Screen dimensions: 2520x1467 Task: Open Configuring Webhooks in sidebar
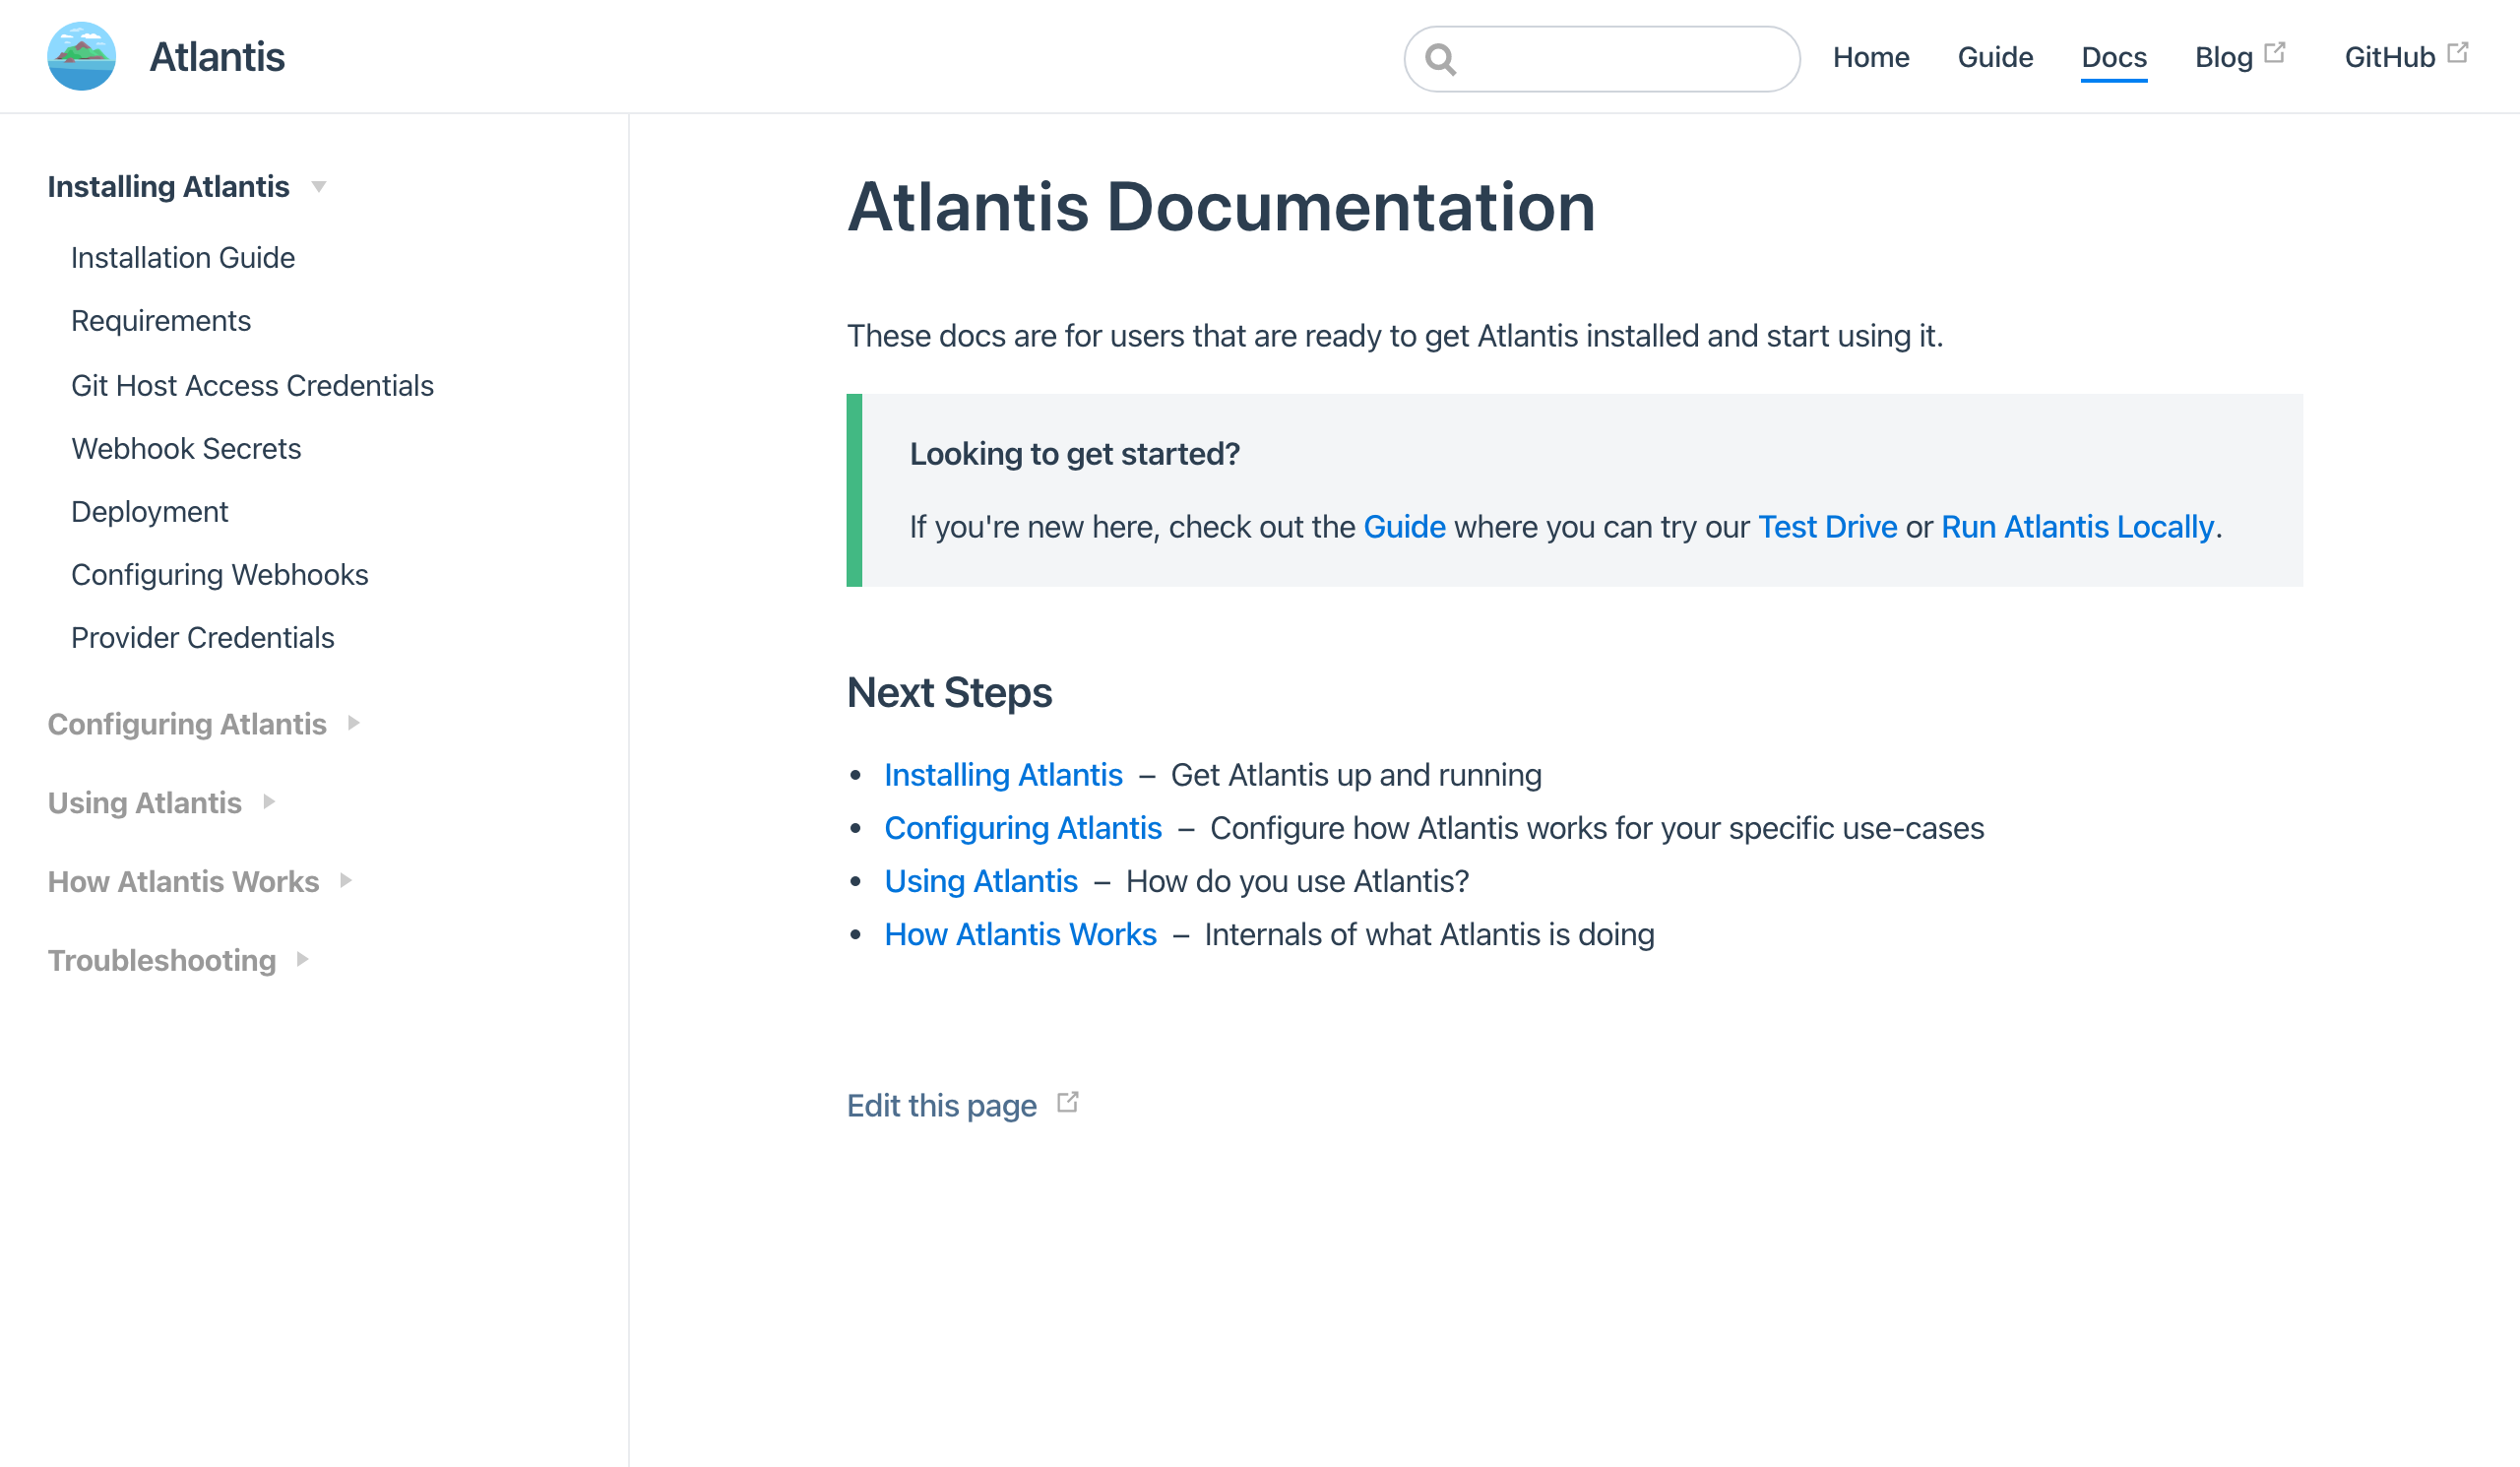[x=220, y=575]
